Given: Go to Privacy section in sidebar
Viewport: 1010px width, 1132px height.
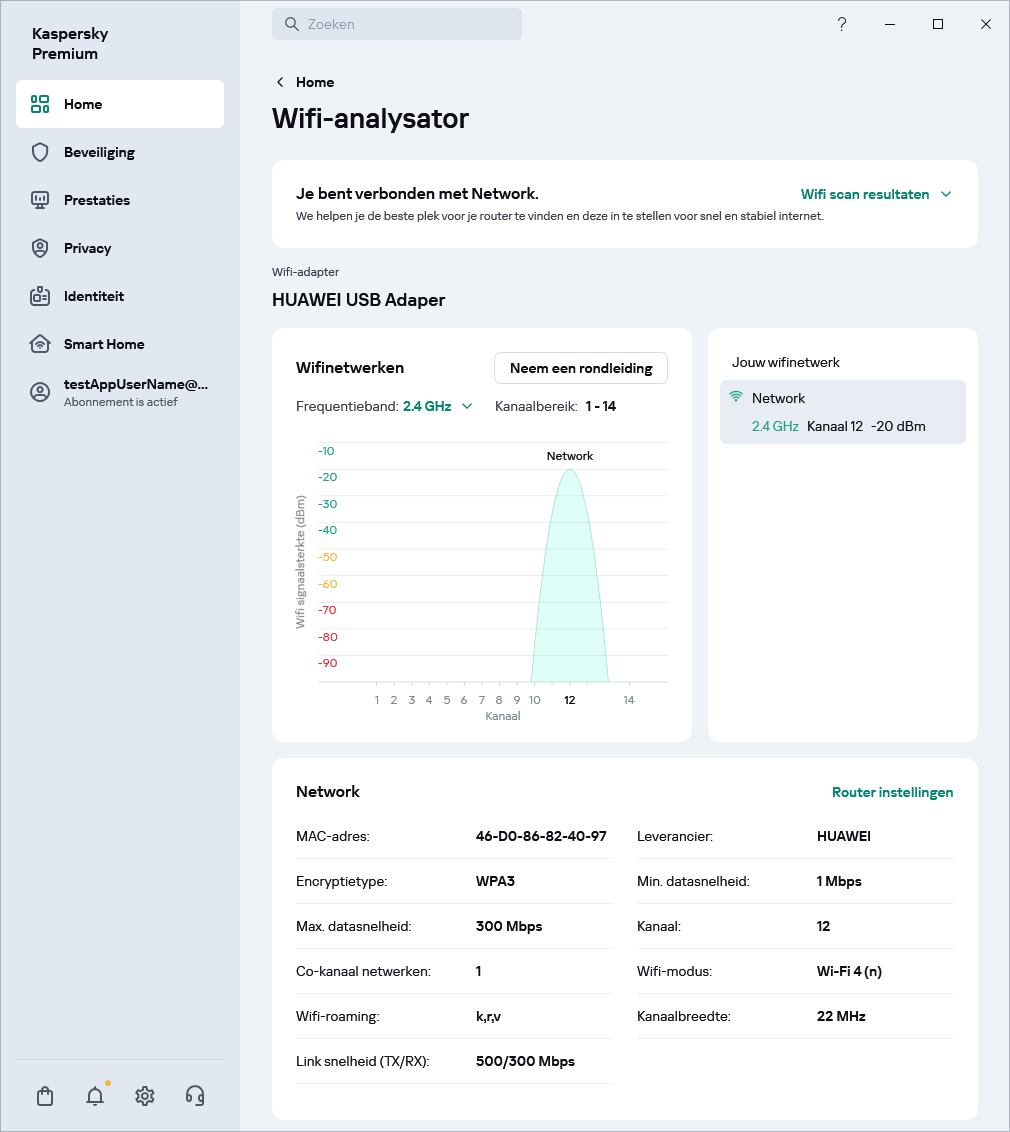Looking at the screenshot, I should click(87, 248).
